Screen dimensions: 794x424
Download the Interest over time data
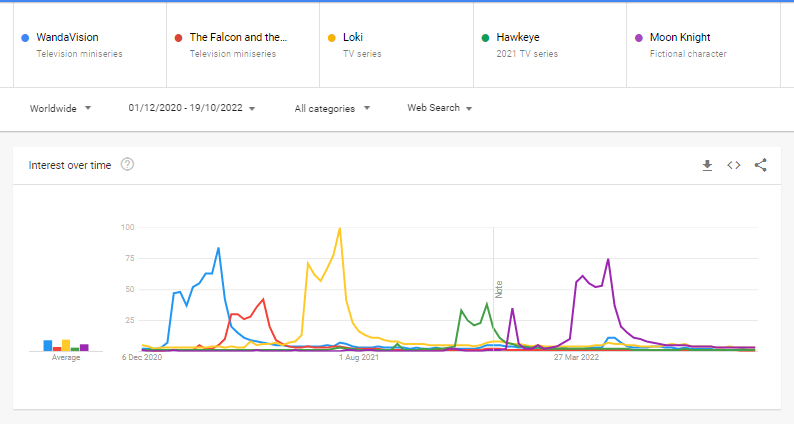tap(707, 165)
